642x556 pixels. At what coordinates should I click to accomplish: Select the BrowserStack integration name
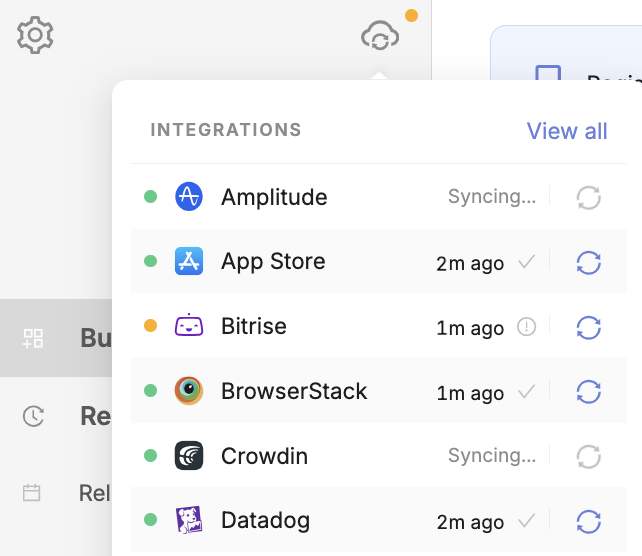click(294, 391)
